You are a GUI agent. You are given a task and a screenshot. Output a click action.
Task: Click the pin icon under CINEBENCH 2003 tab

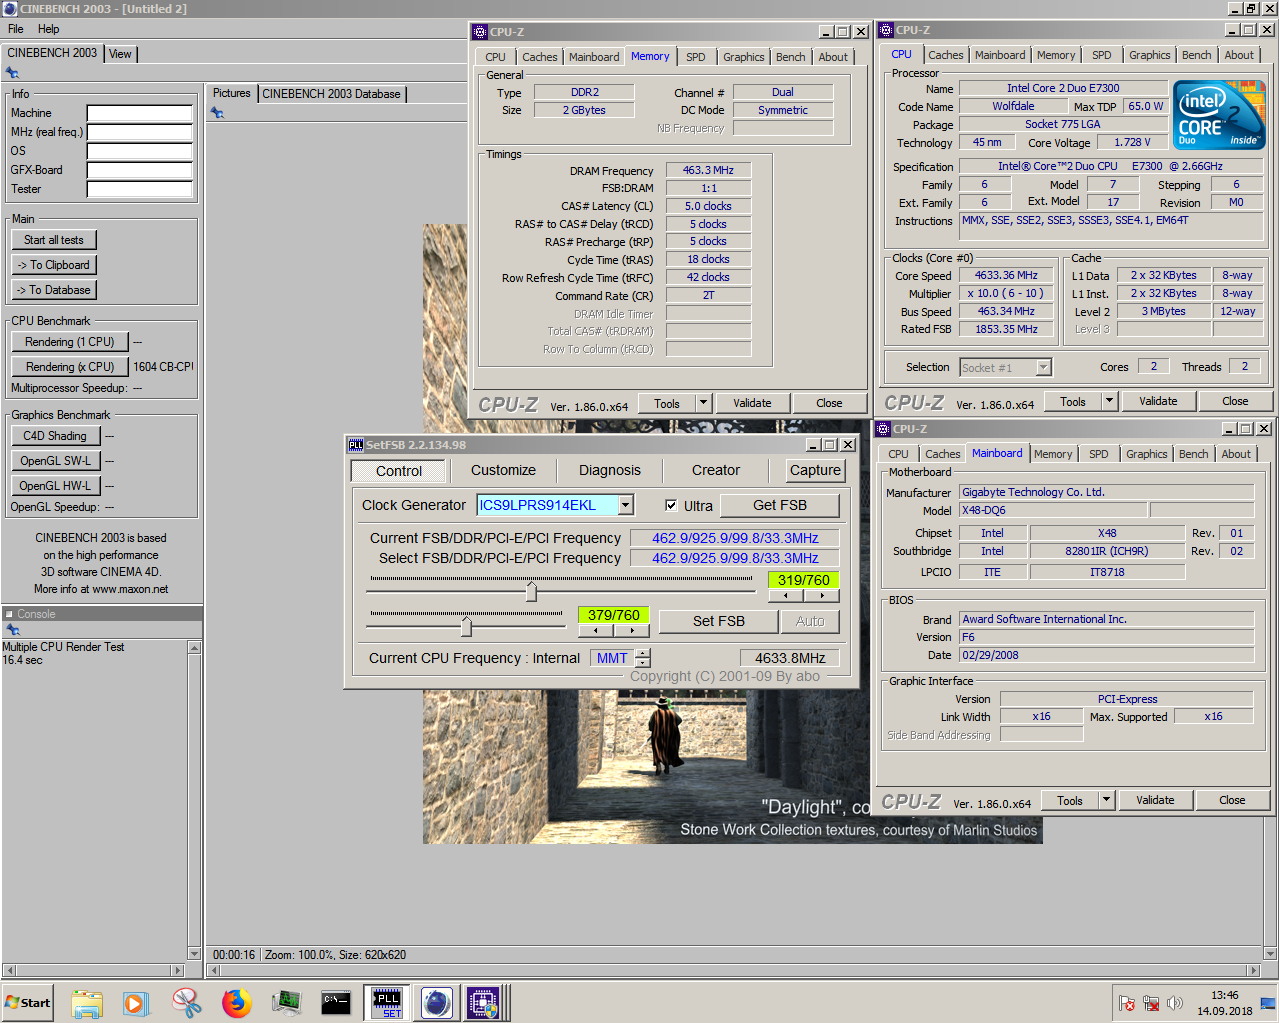pyautogui.click(x=12, y=73)
